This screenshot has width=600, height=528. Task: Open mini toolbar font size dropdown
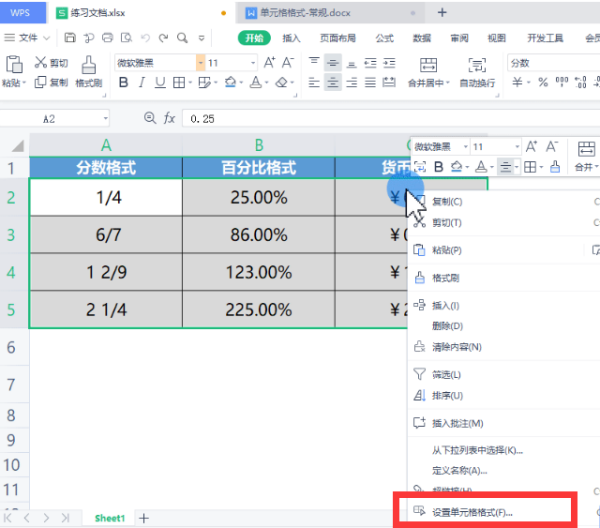(x=517, y=147)
